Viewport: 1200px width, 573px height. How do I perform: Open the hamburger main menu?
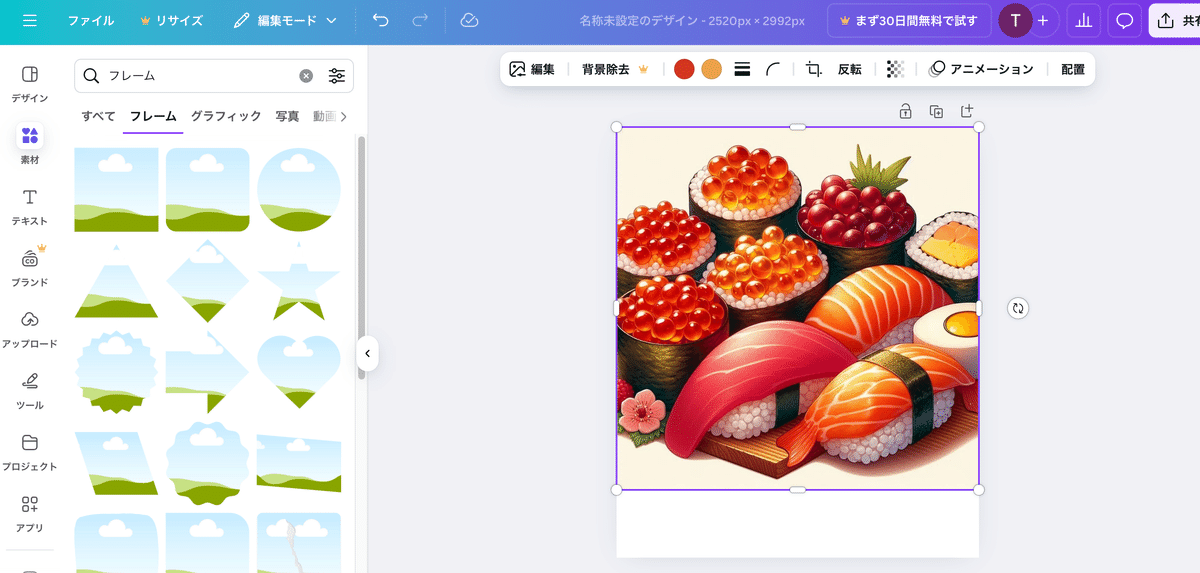(x=29, y=20)
